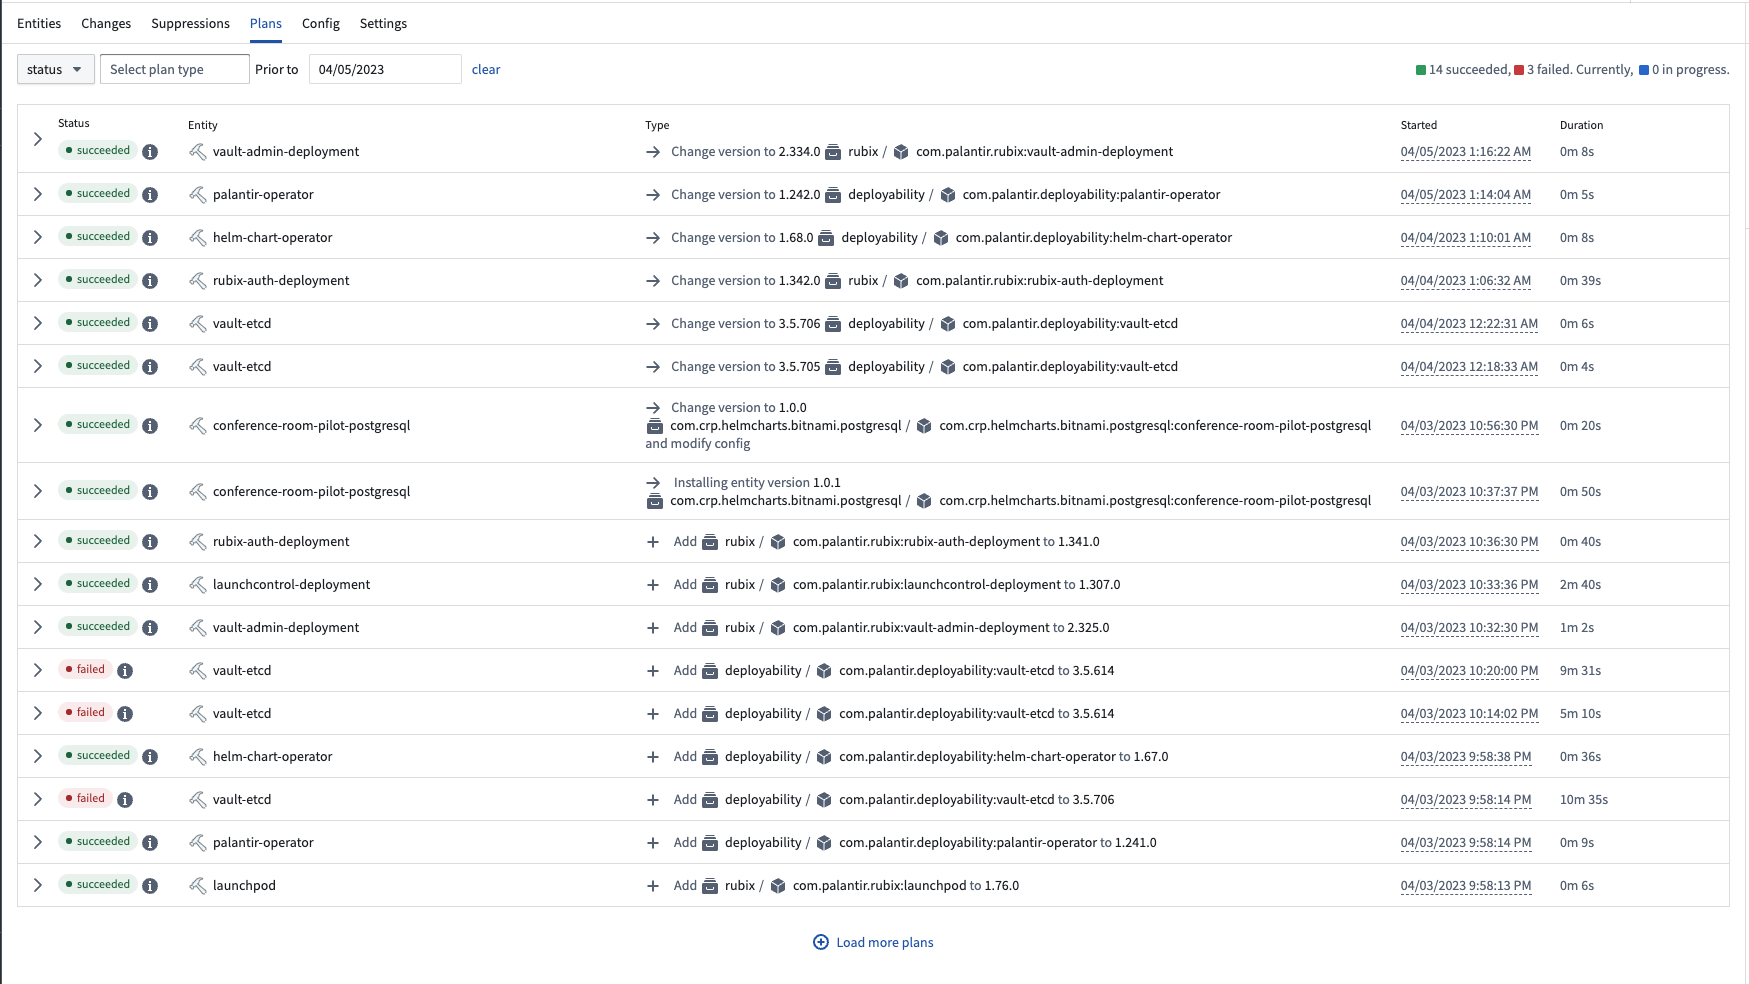The height and width of the screenshot is (984, 1749).
Task: Click the hammer icon beside palantir-operator 1.242.0
Action: (x=198, y=194)
